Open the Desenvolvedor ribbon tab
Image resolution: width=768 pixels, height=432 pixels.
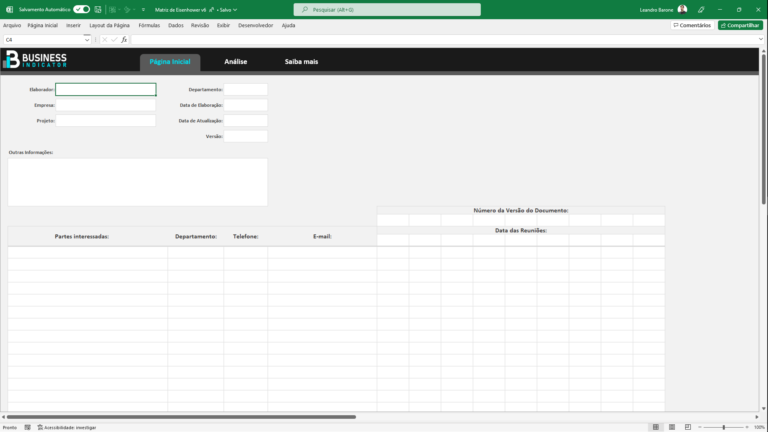click(x=255, y=25)
